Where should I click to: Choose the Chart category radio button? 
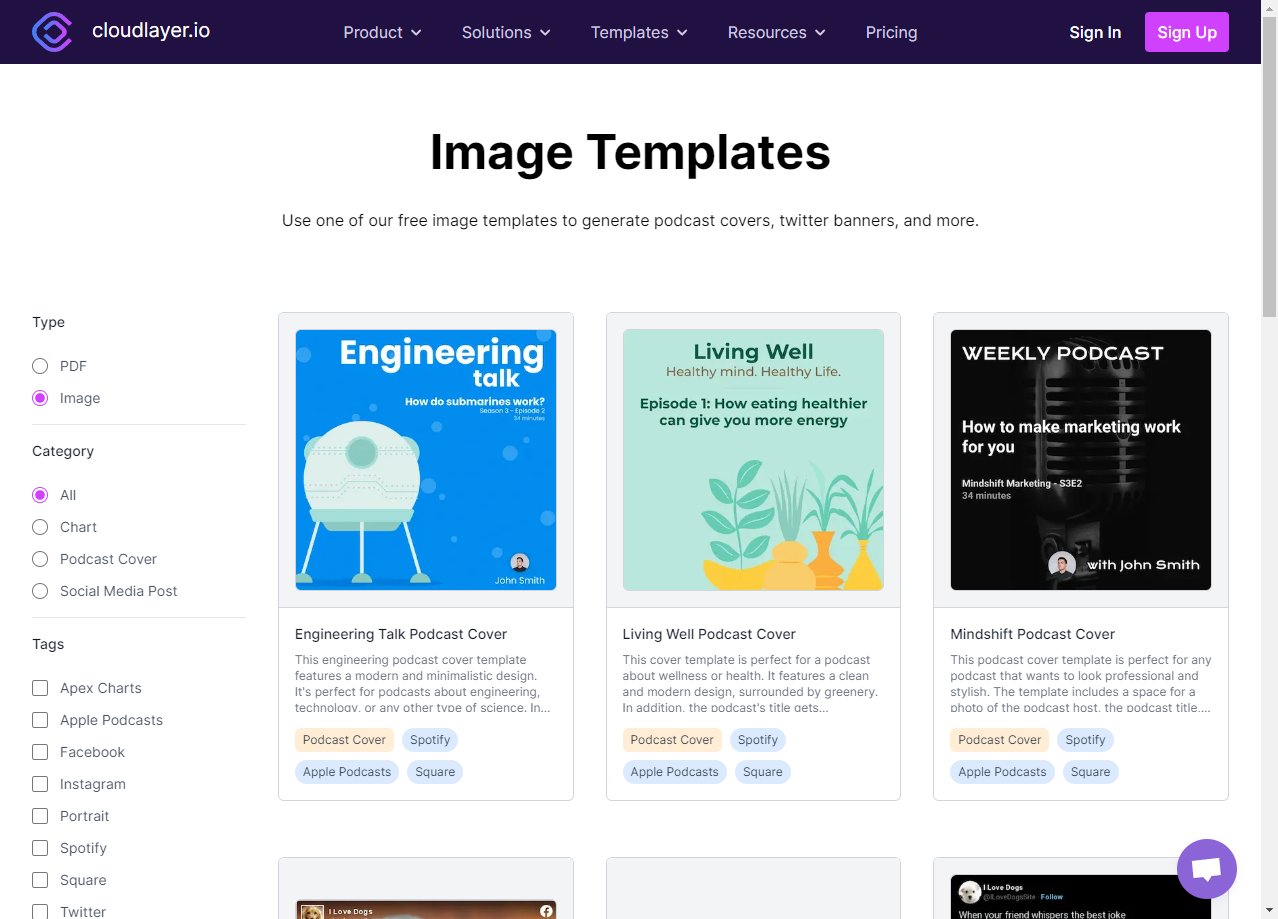pos(39,527)
